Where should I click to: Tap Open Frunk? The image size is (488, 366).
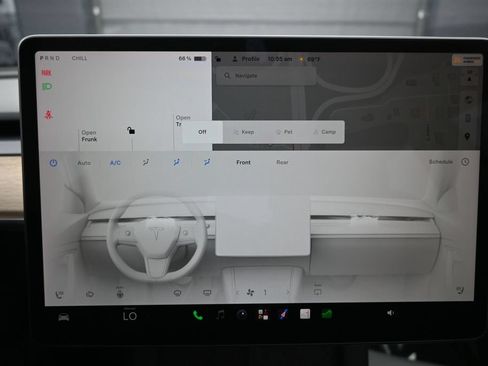point(89,136)
